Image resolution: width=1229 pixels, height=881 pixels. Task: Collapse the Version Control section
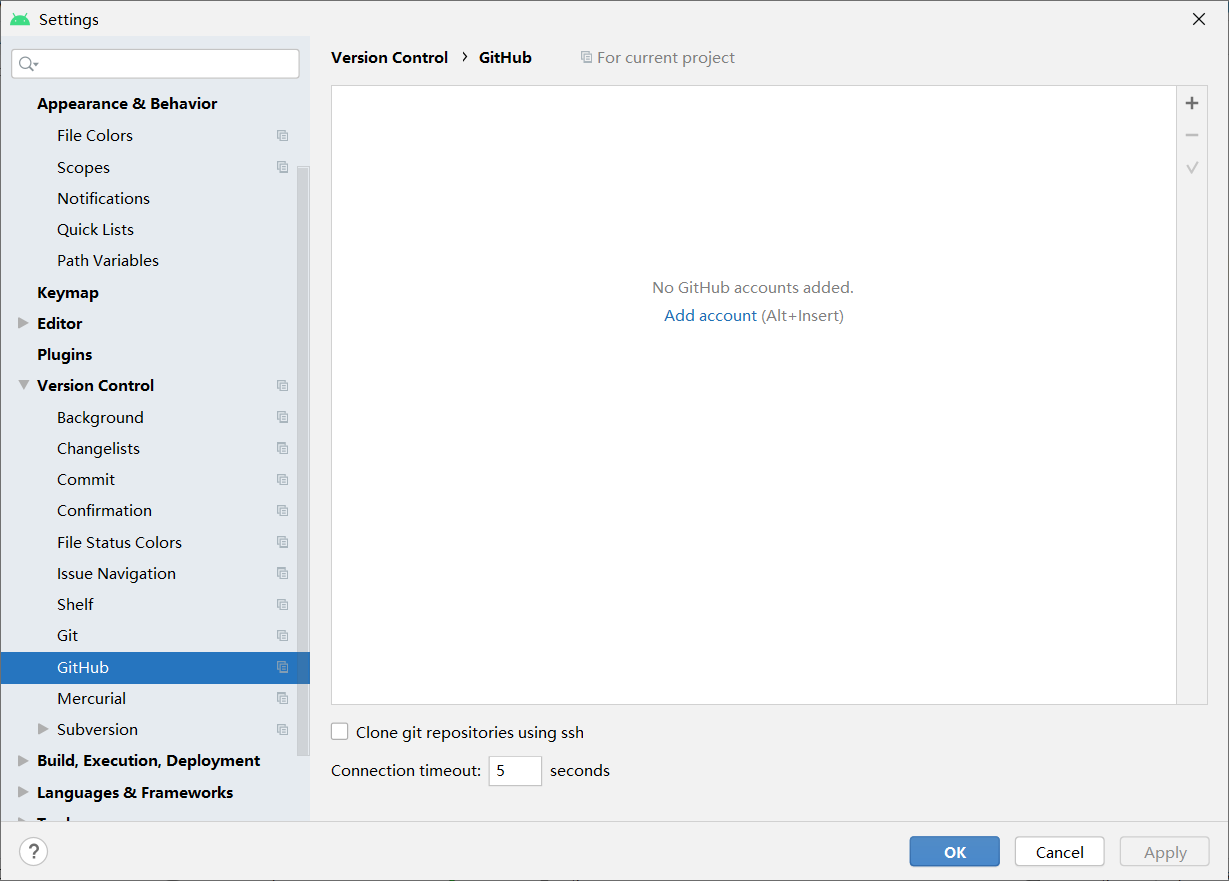[24, 385]
